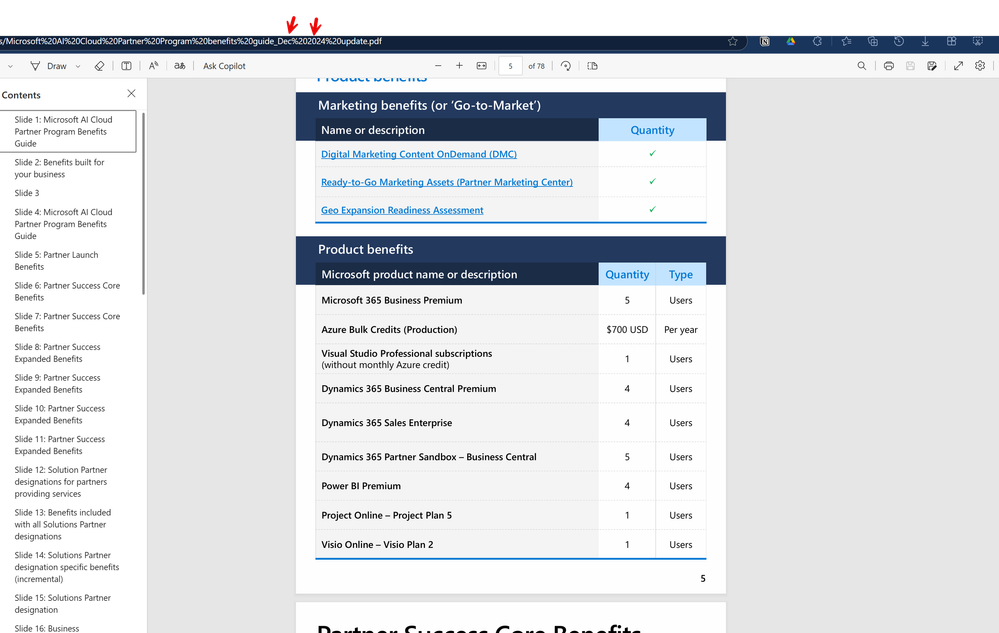
Task: Zoom in on the PDF page
Action: [459, 66]
